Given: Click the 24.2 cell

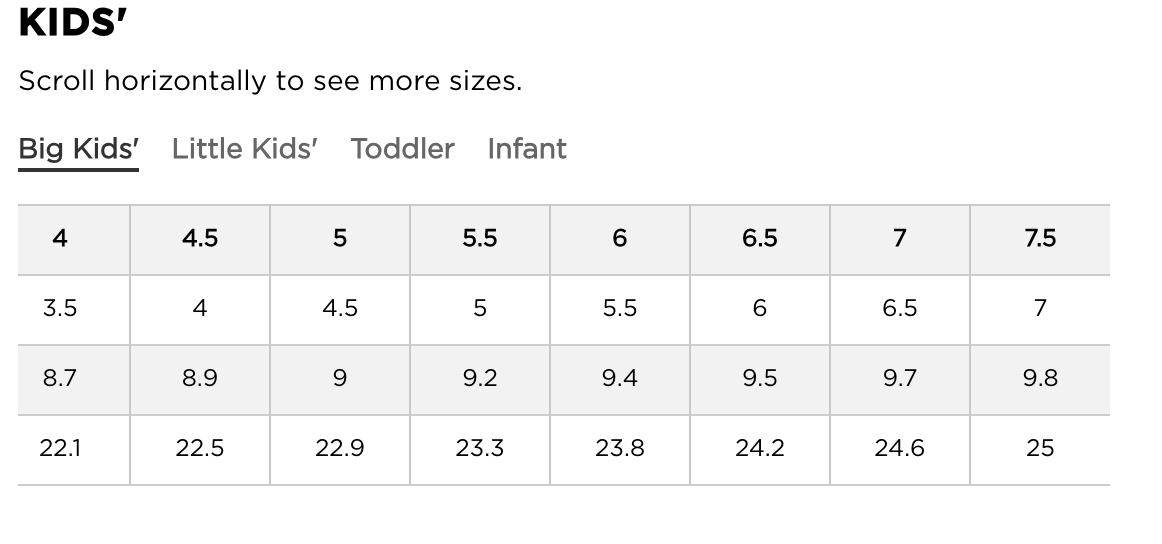Looking at the screenshot, I should [760, 448].
